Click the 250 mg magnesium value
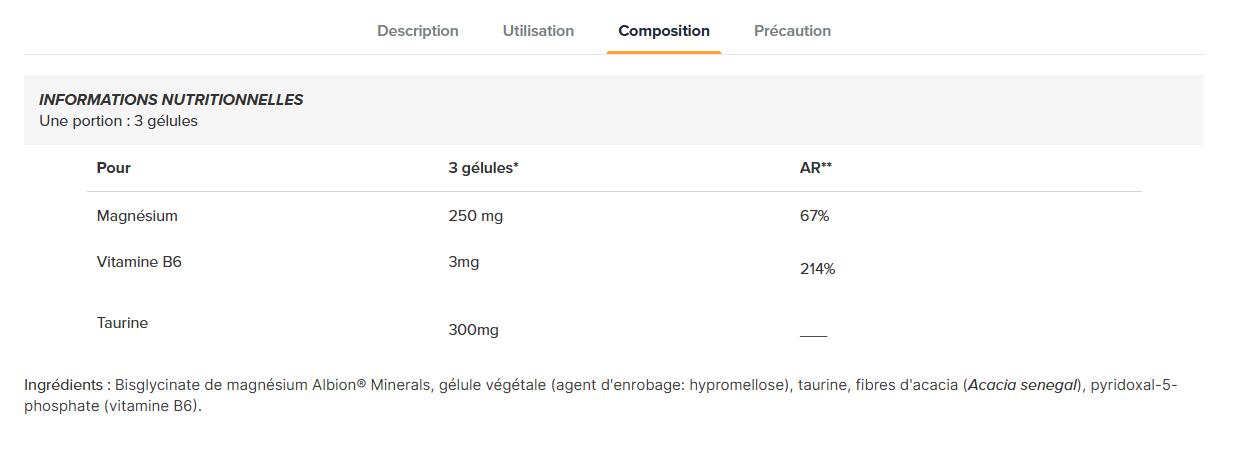The width and height of the screenshot is (1241, 459). tap(476, 216)
